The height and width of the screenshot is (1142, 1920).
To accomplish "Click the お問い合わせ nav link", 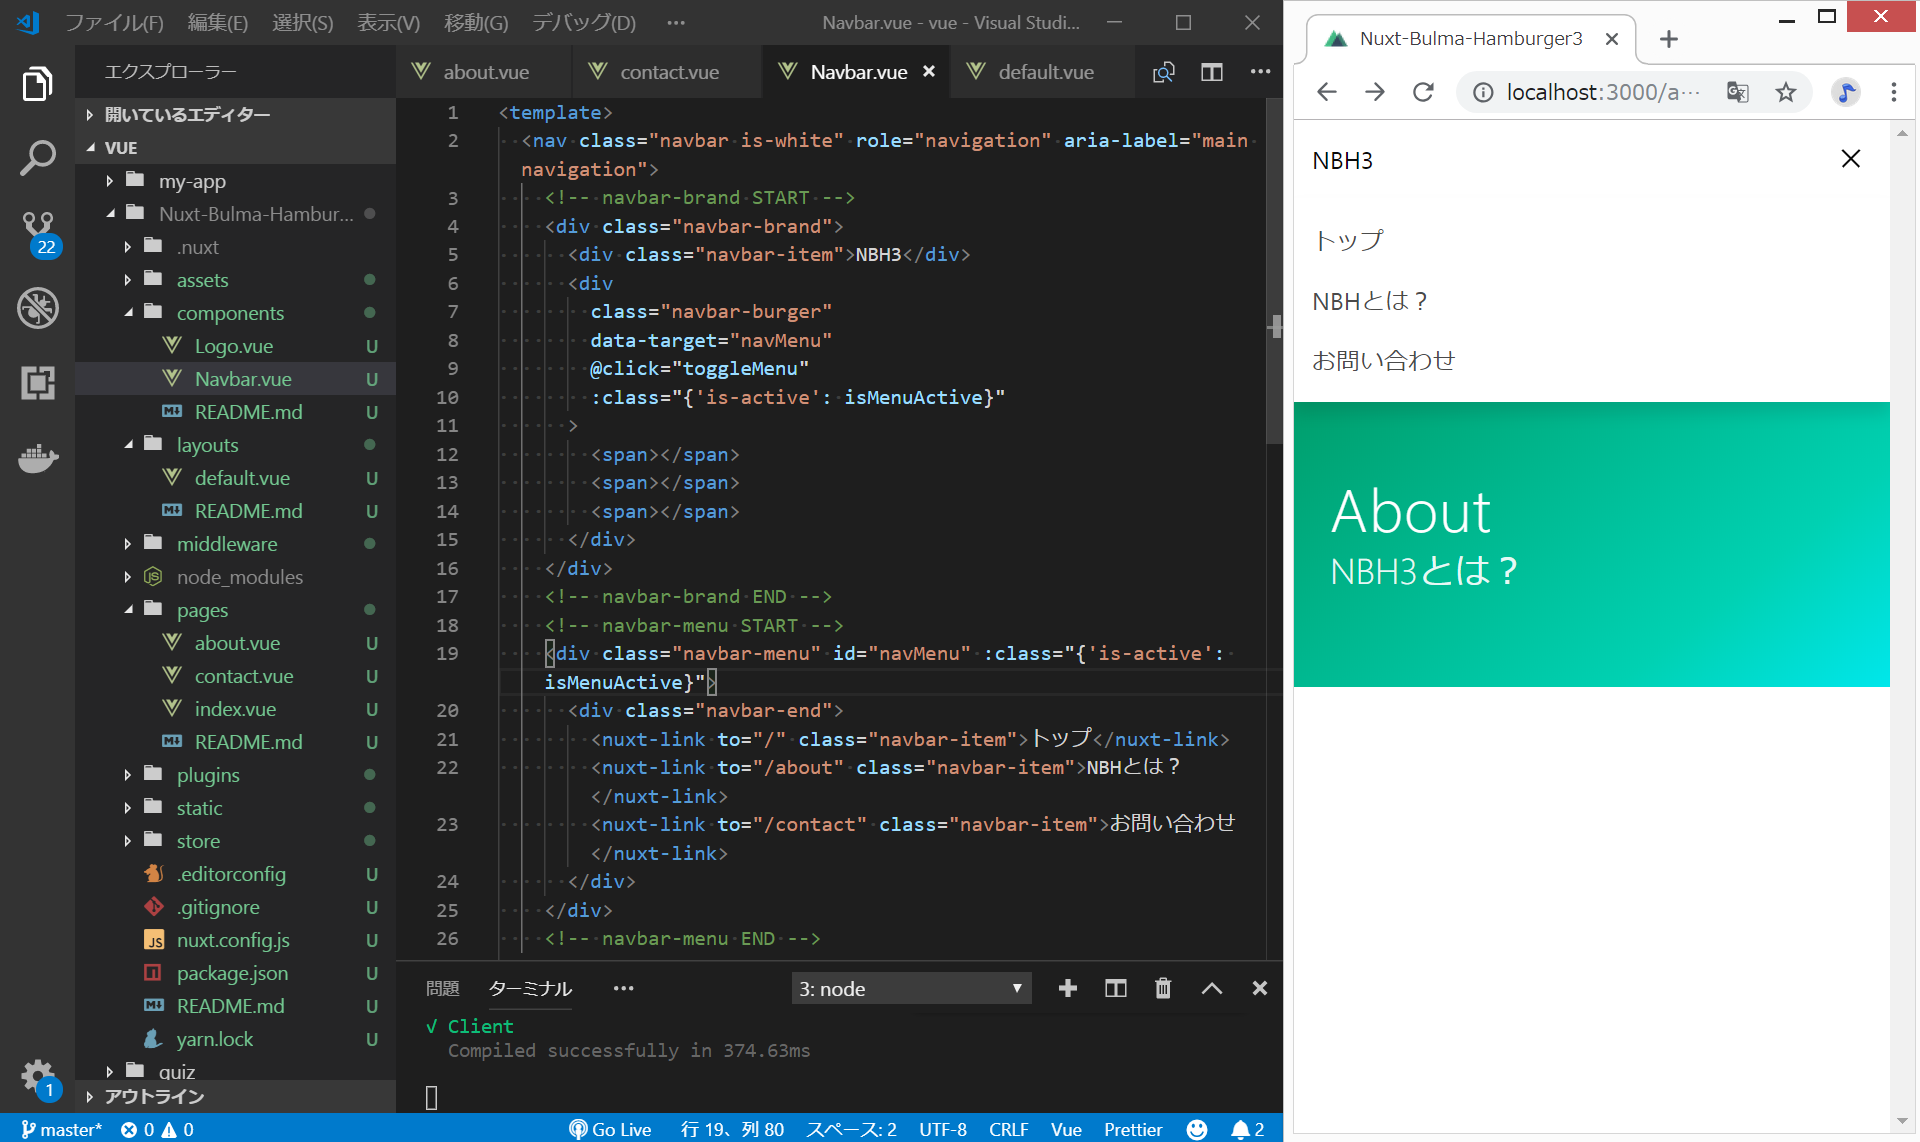I will click(x=1383, y=361).
